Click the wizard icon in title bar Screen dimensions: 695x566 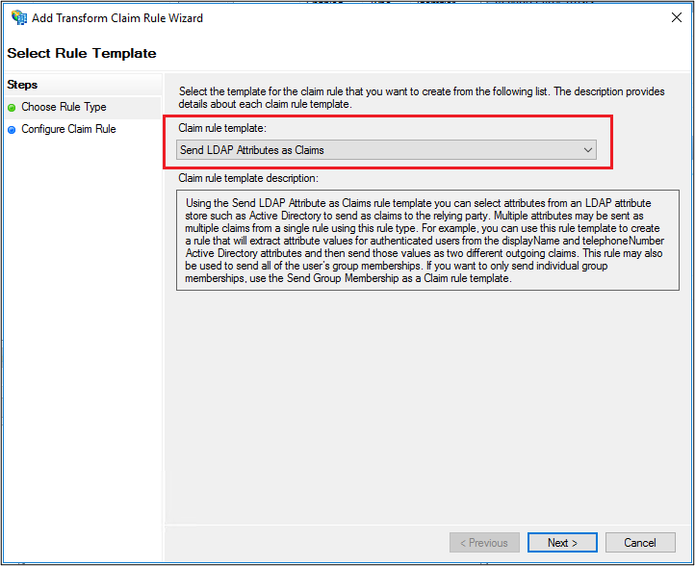(x=19, y=17)
